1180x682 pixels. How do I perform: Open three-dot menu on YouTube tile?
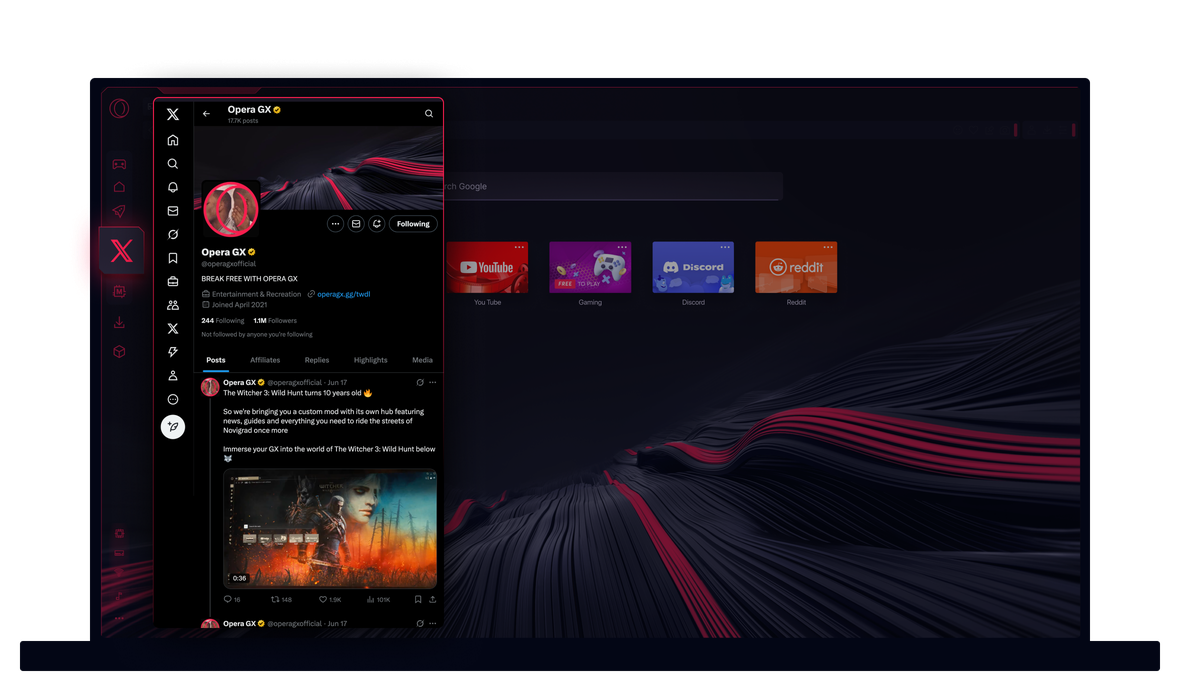point(519,247)
